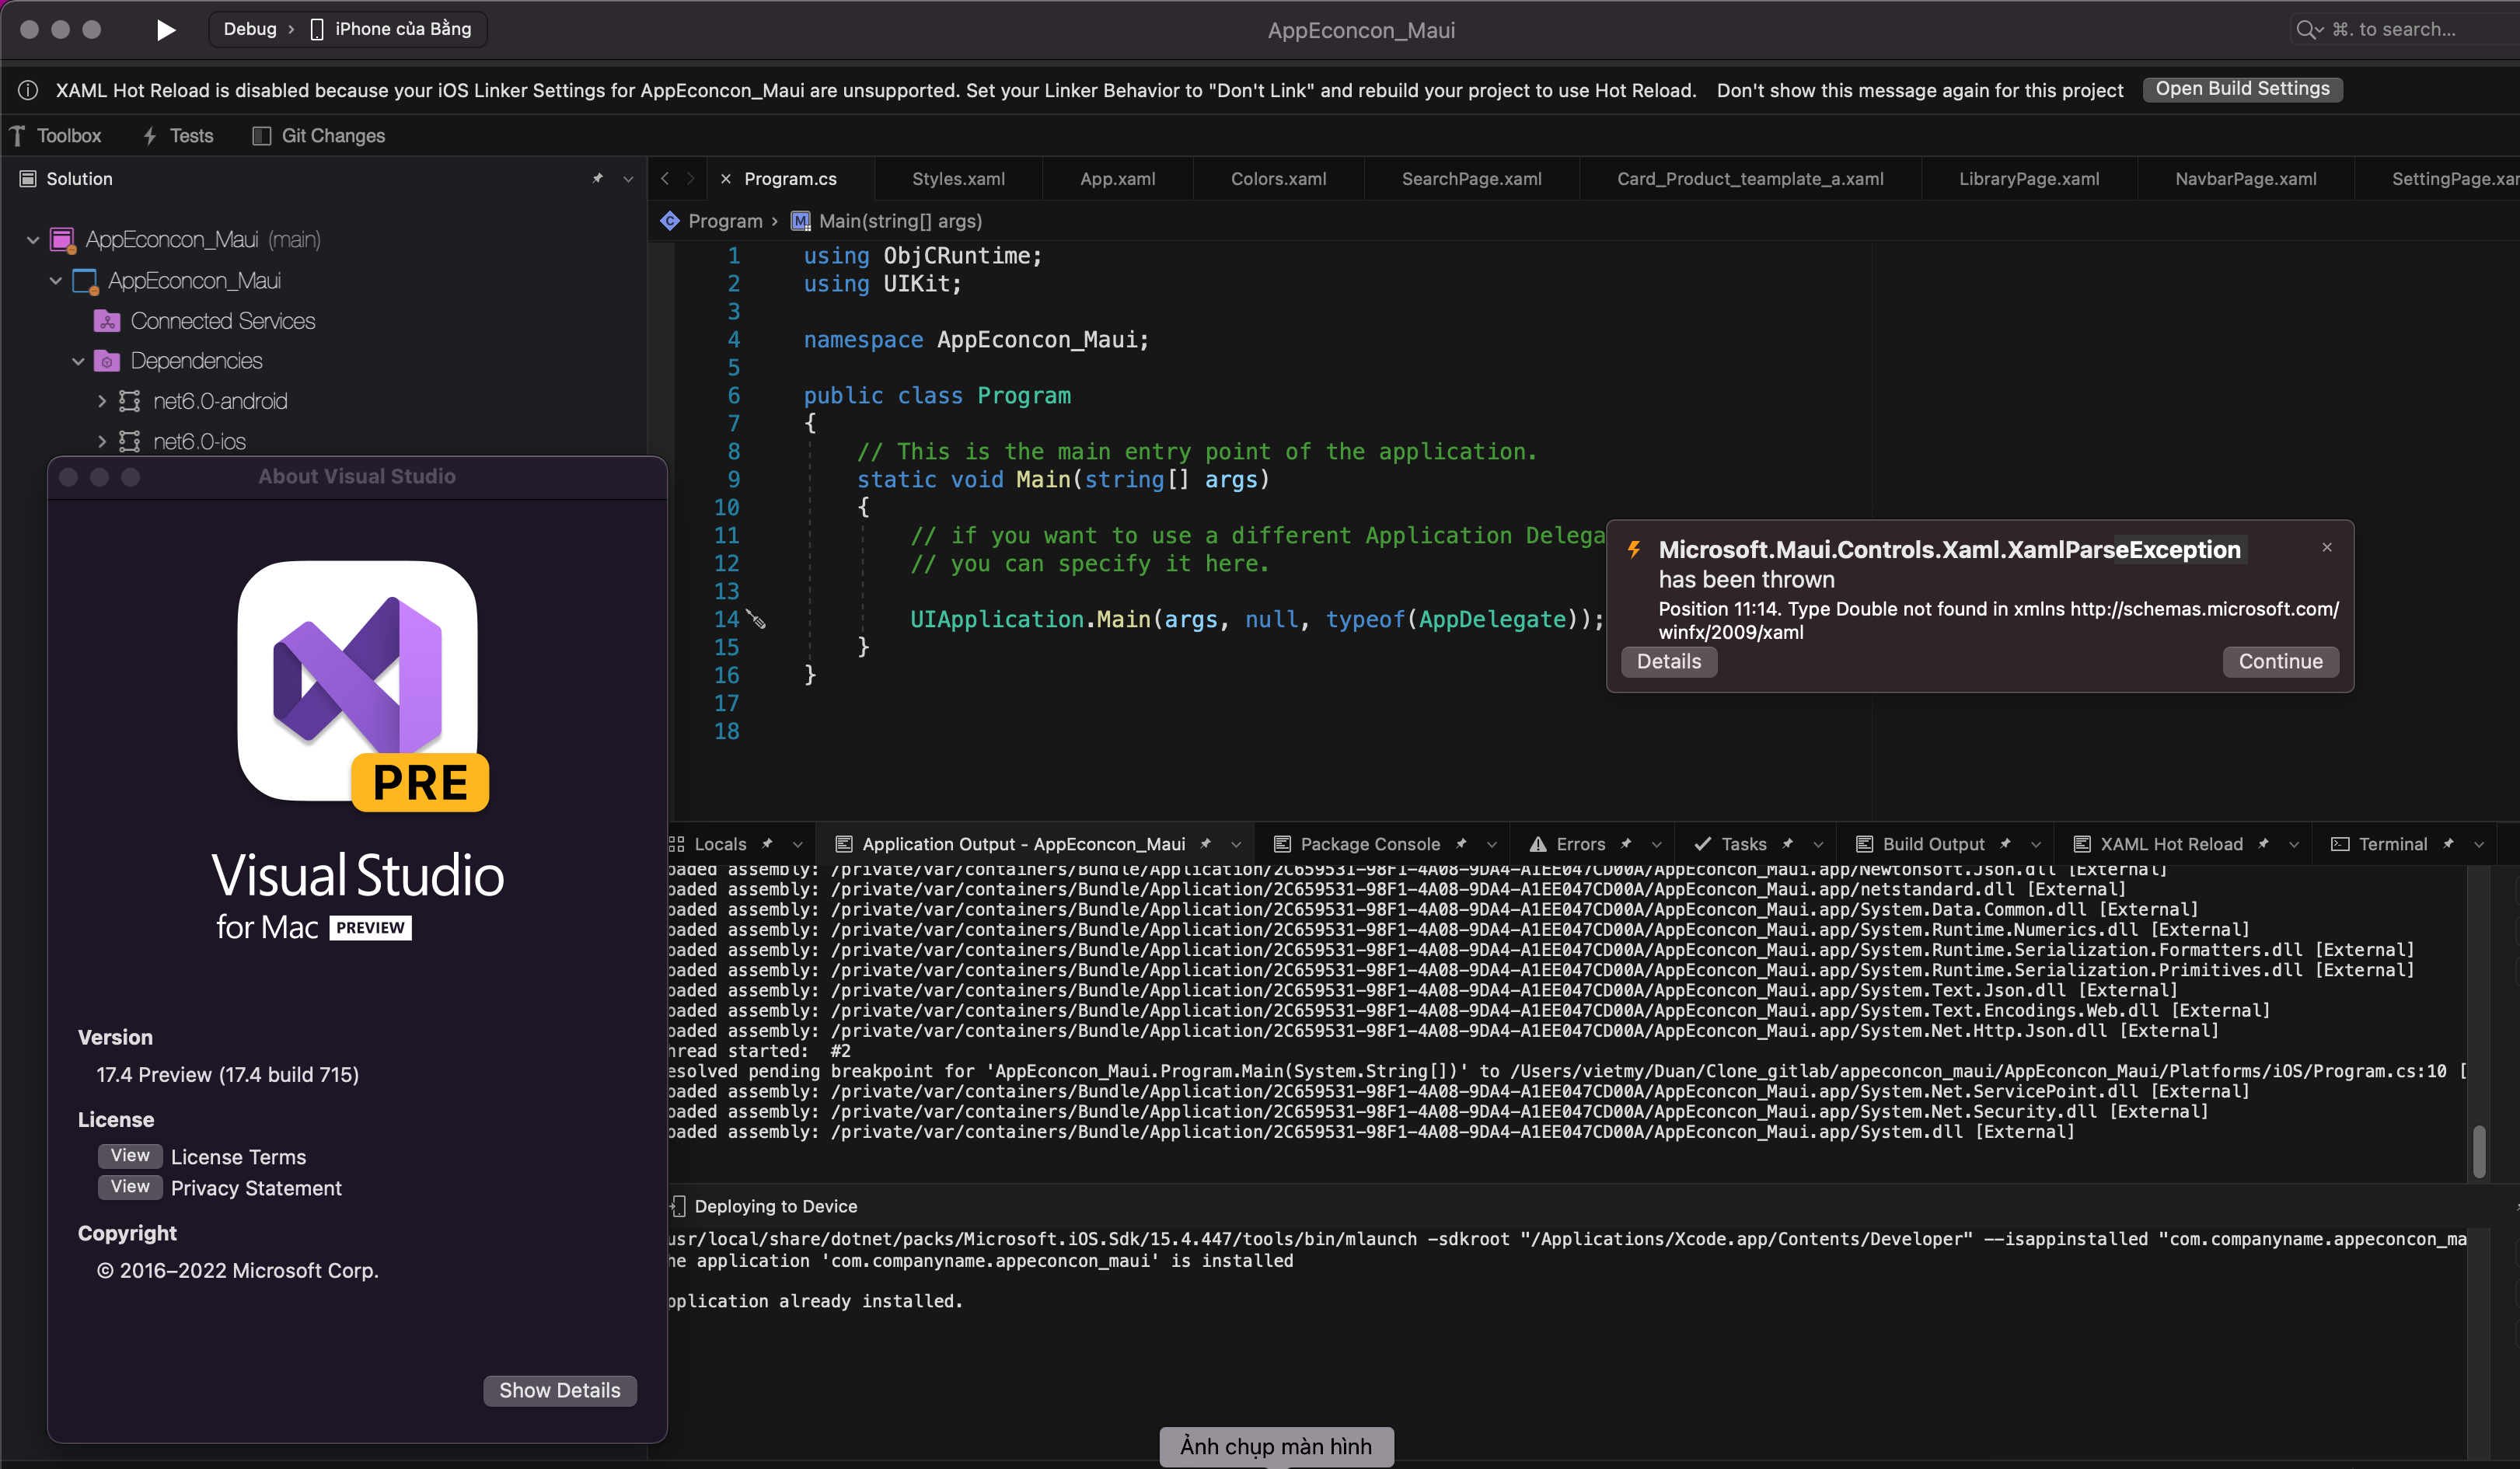Close the Program.cs tab
The width and height of the screenshot is (2520, 1469).
726,179
